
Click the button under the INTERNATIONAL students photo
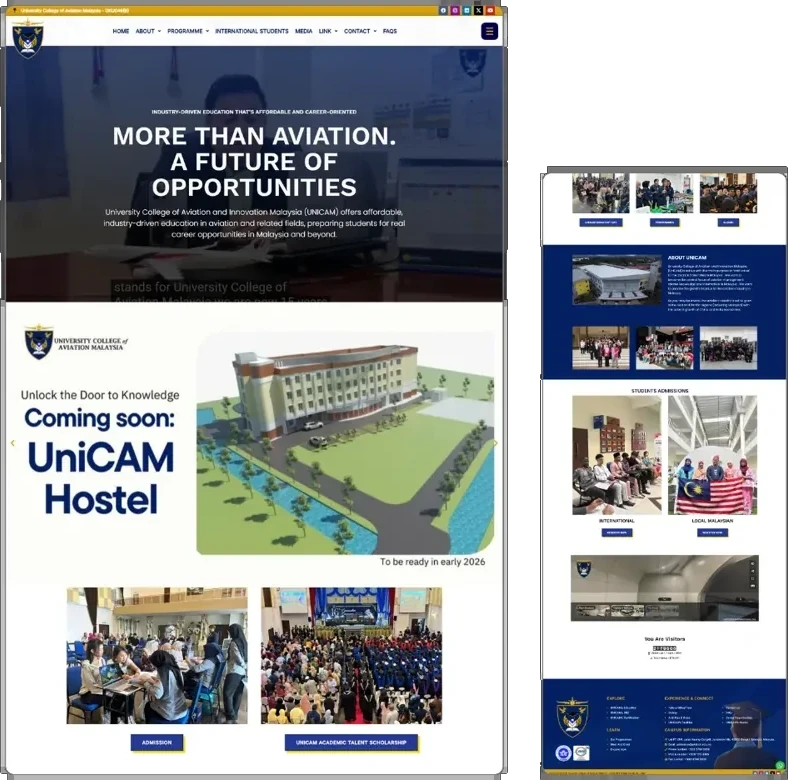617,532
